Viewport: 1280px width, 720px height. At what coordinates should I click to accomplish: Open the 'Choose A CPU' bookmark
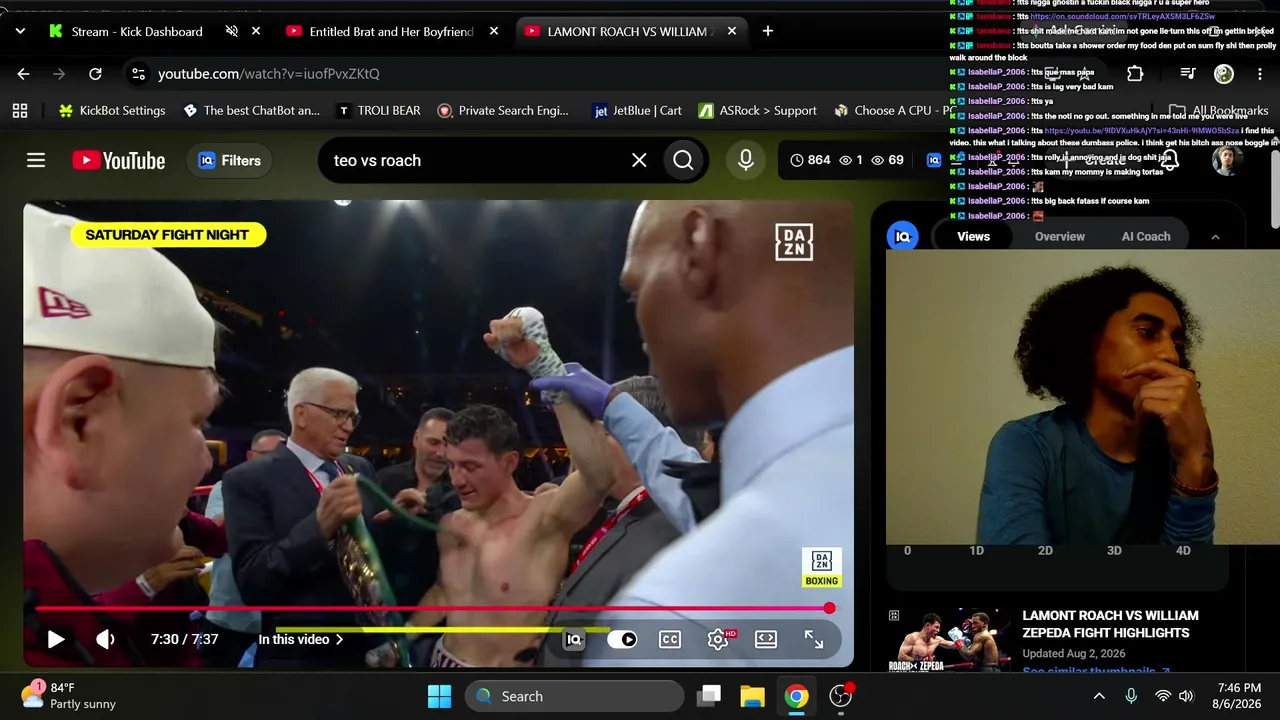895,111
